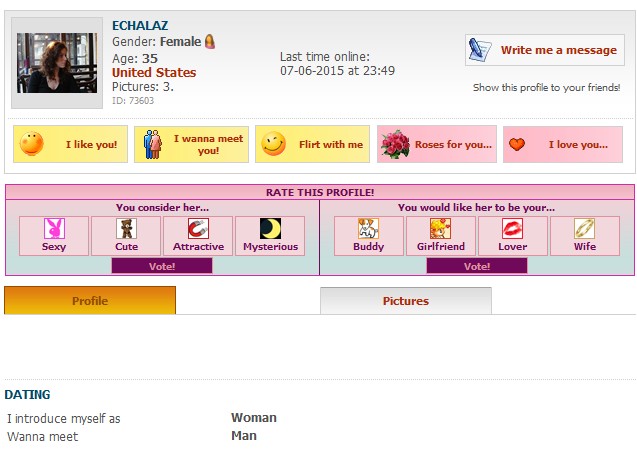Click the orange smiley icon on I like you
The image size is (637, 463).
pos(32,144)
